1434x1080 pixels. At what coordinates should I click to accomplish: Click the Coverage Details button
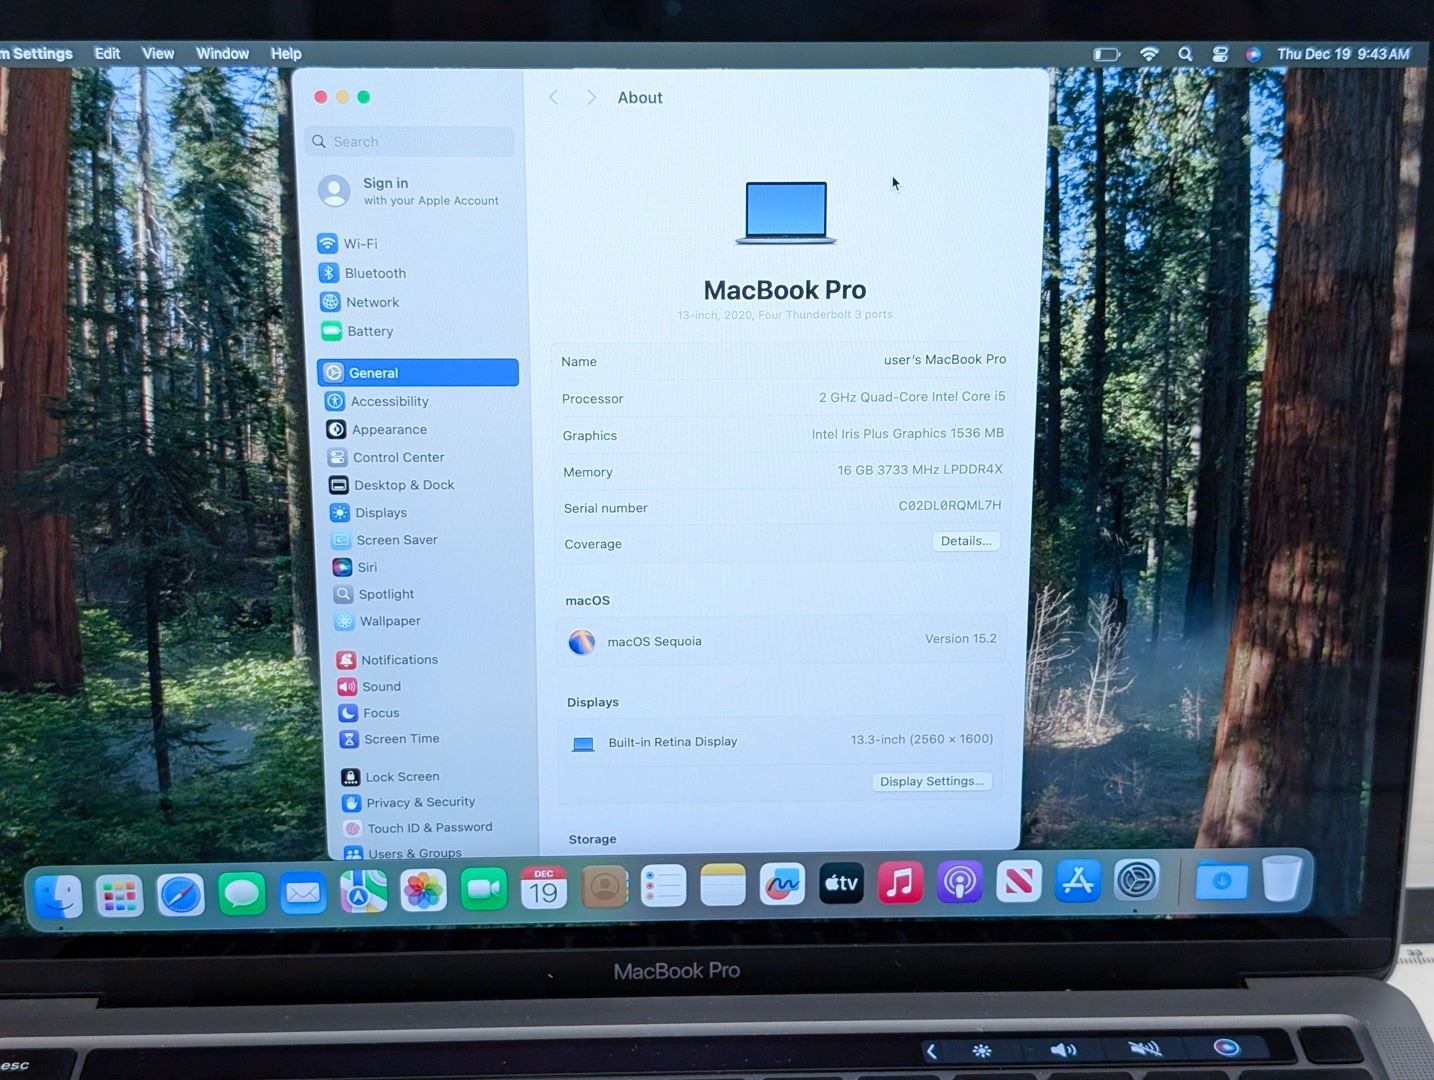pos(965,541)
